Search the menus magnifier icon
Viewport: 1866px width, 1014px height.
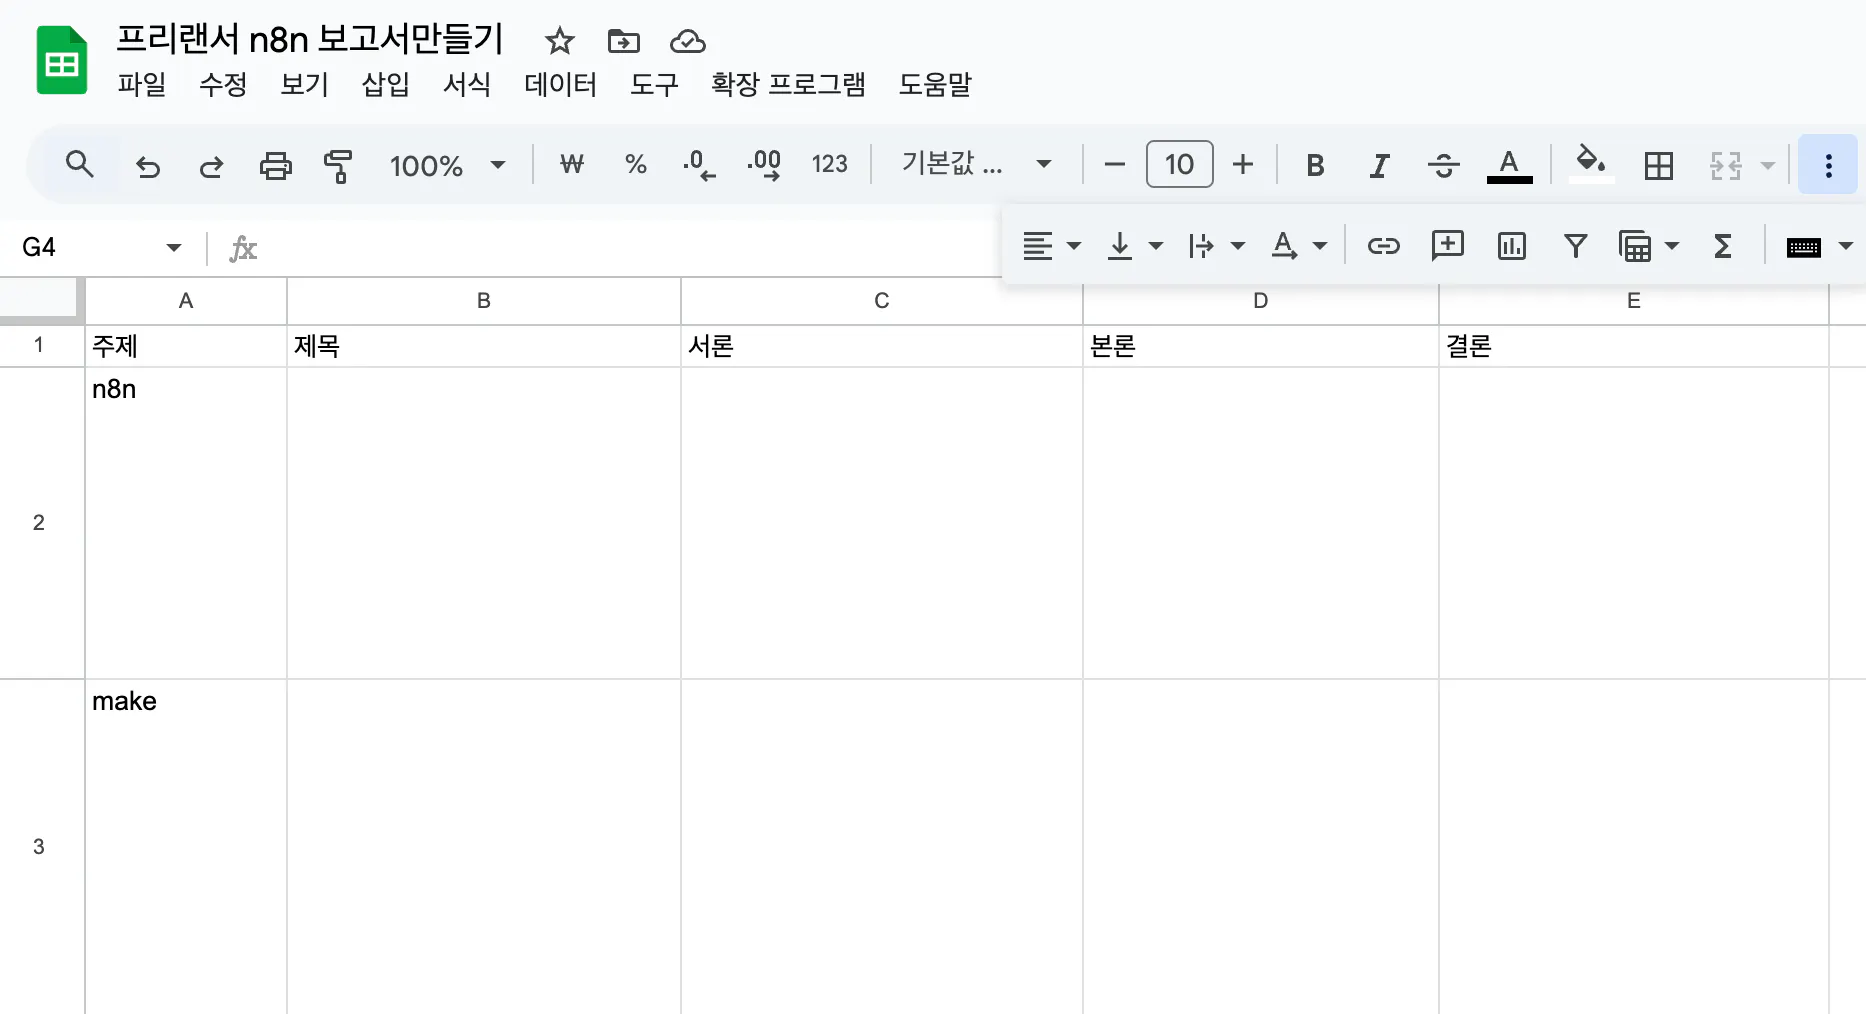click(80, 164)
